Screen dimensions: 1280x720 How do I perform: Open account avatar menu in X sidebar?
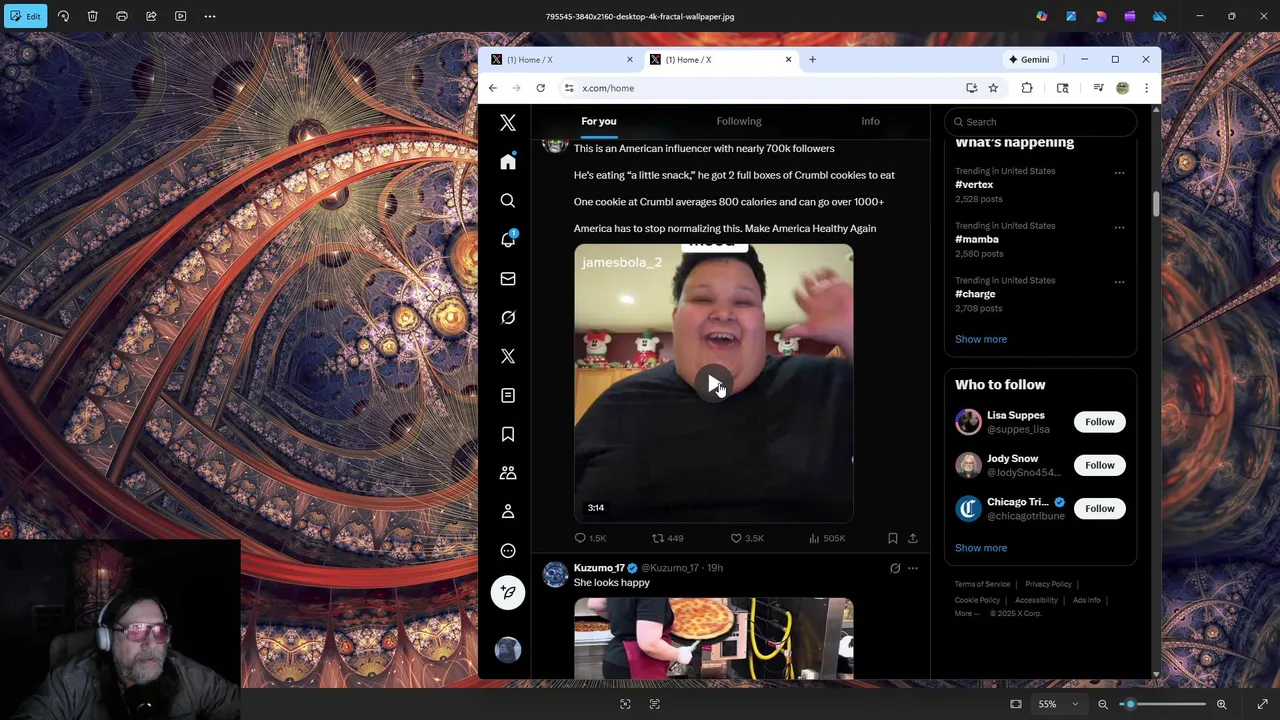pos(508,650)
